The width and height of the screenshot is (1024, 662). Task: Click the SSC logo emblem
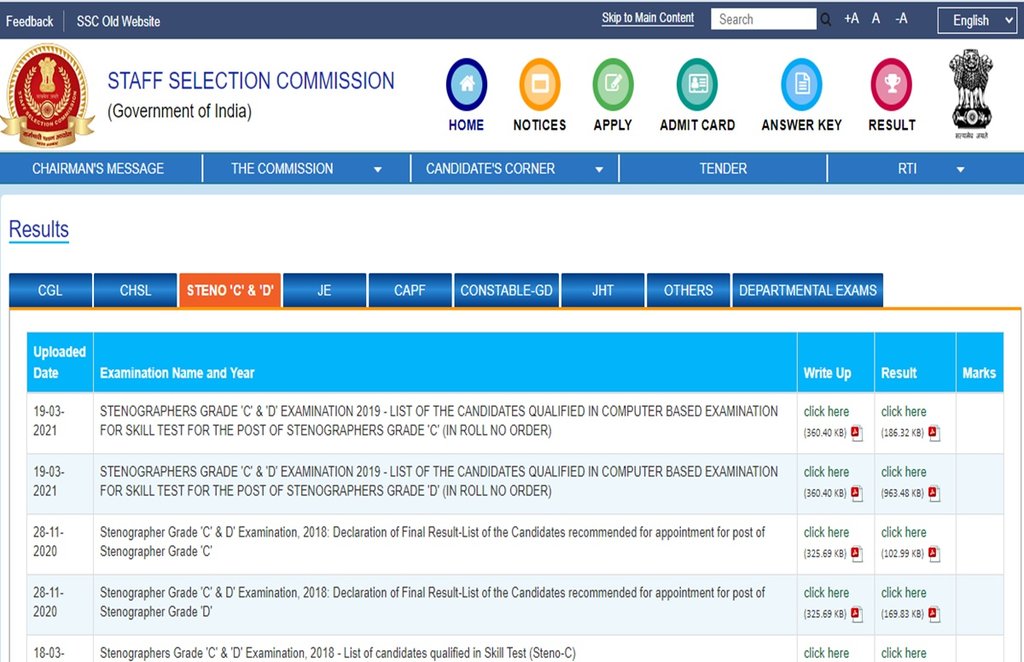tap(48, 95)
